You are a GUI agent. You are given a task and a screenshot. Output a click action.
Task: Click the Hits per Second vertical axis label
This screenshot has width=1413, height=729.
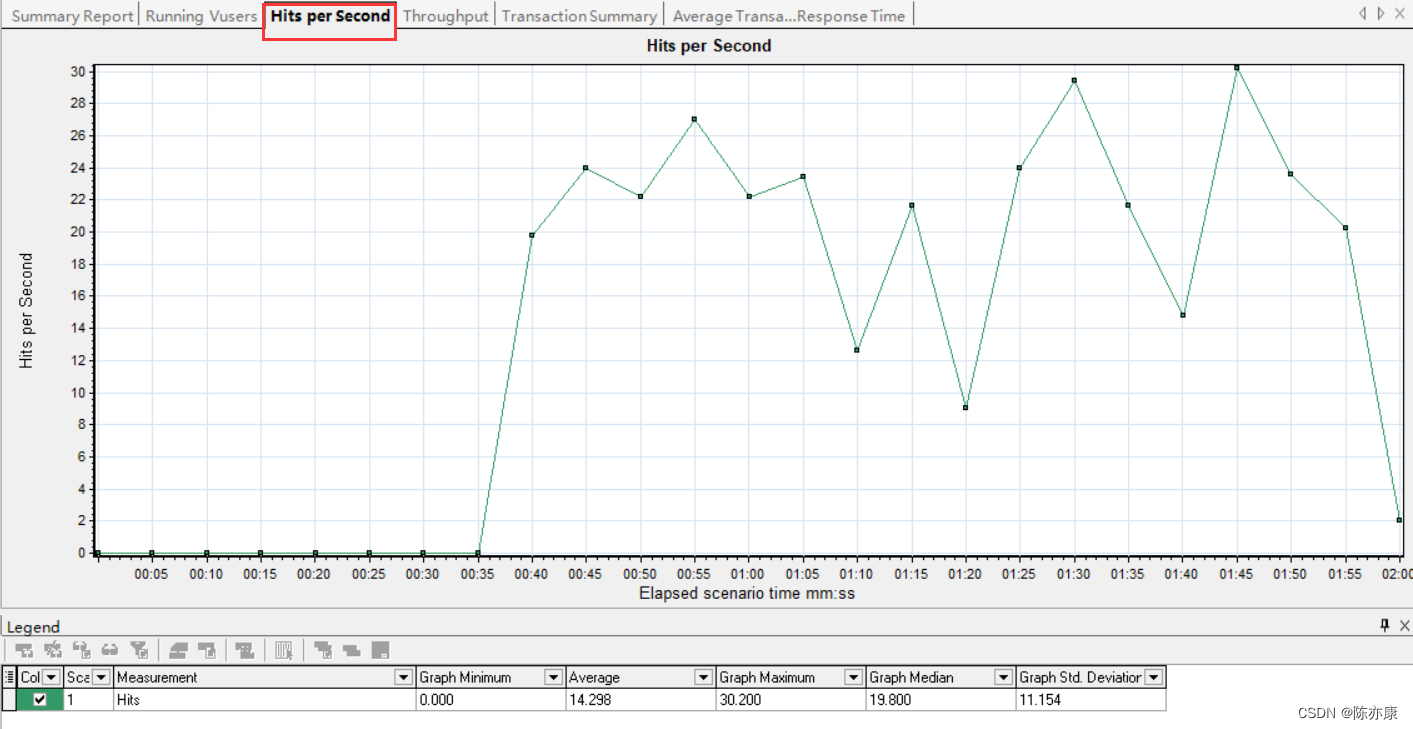coord(26,311)
